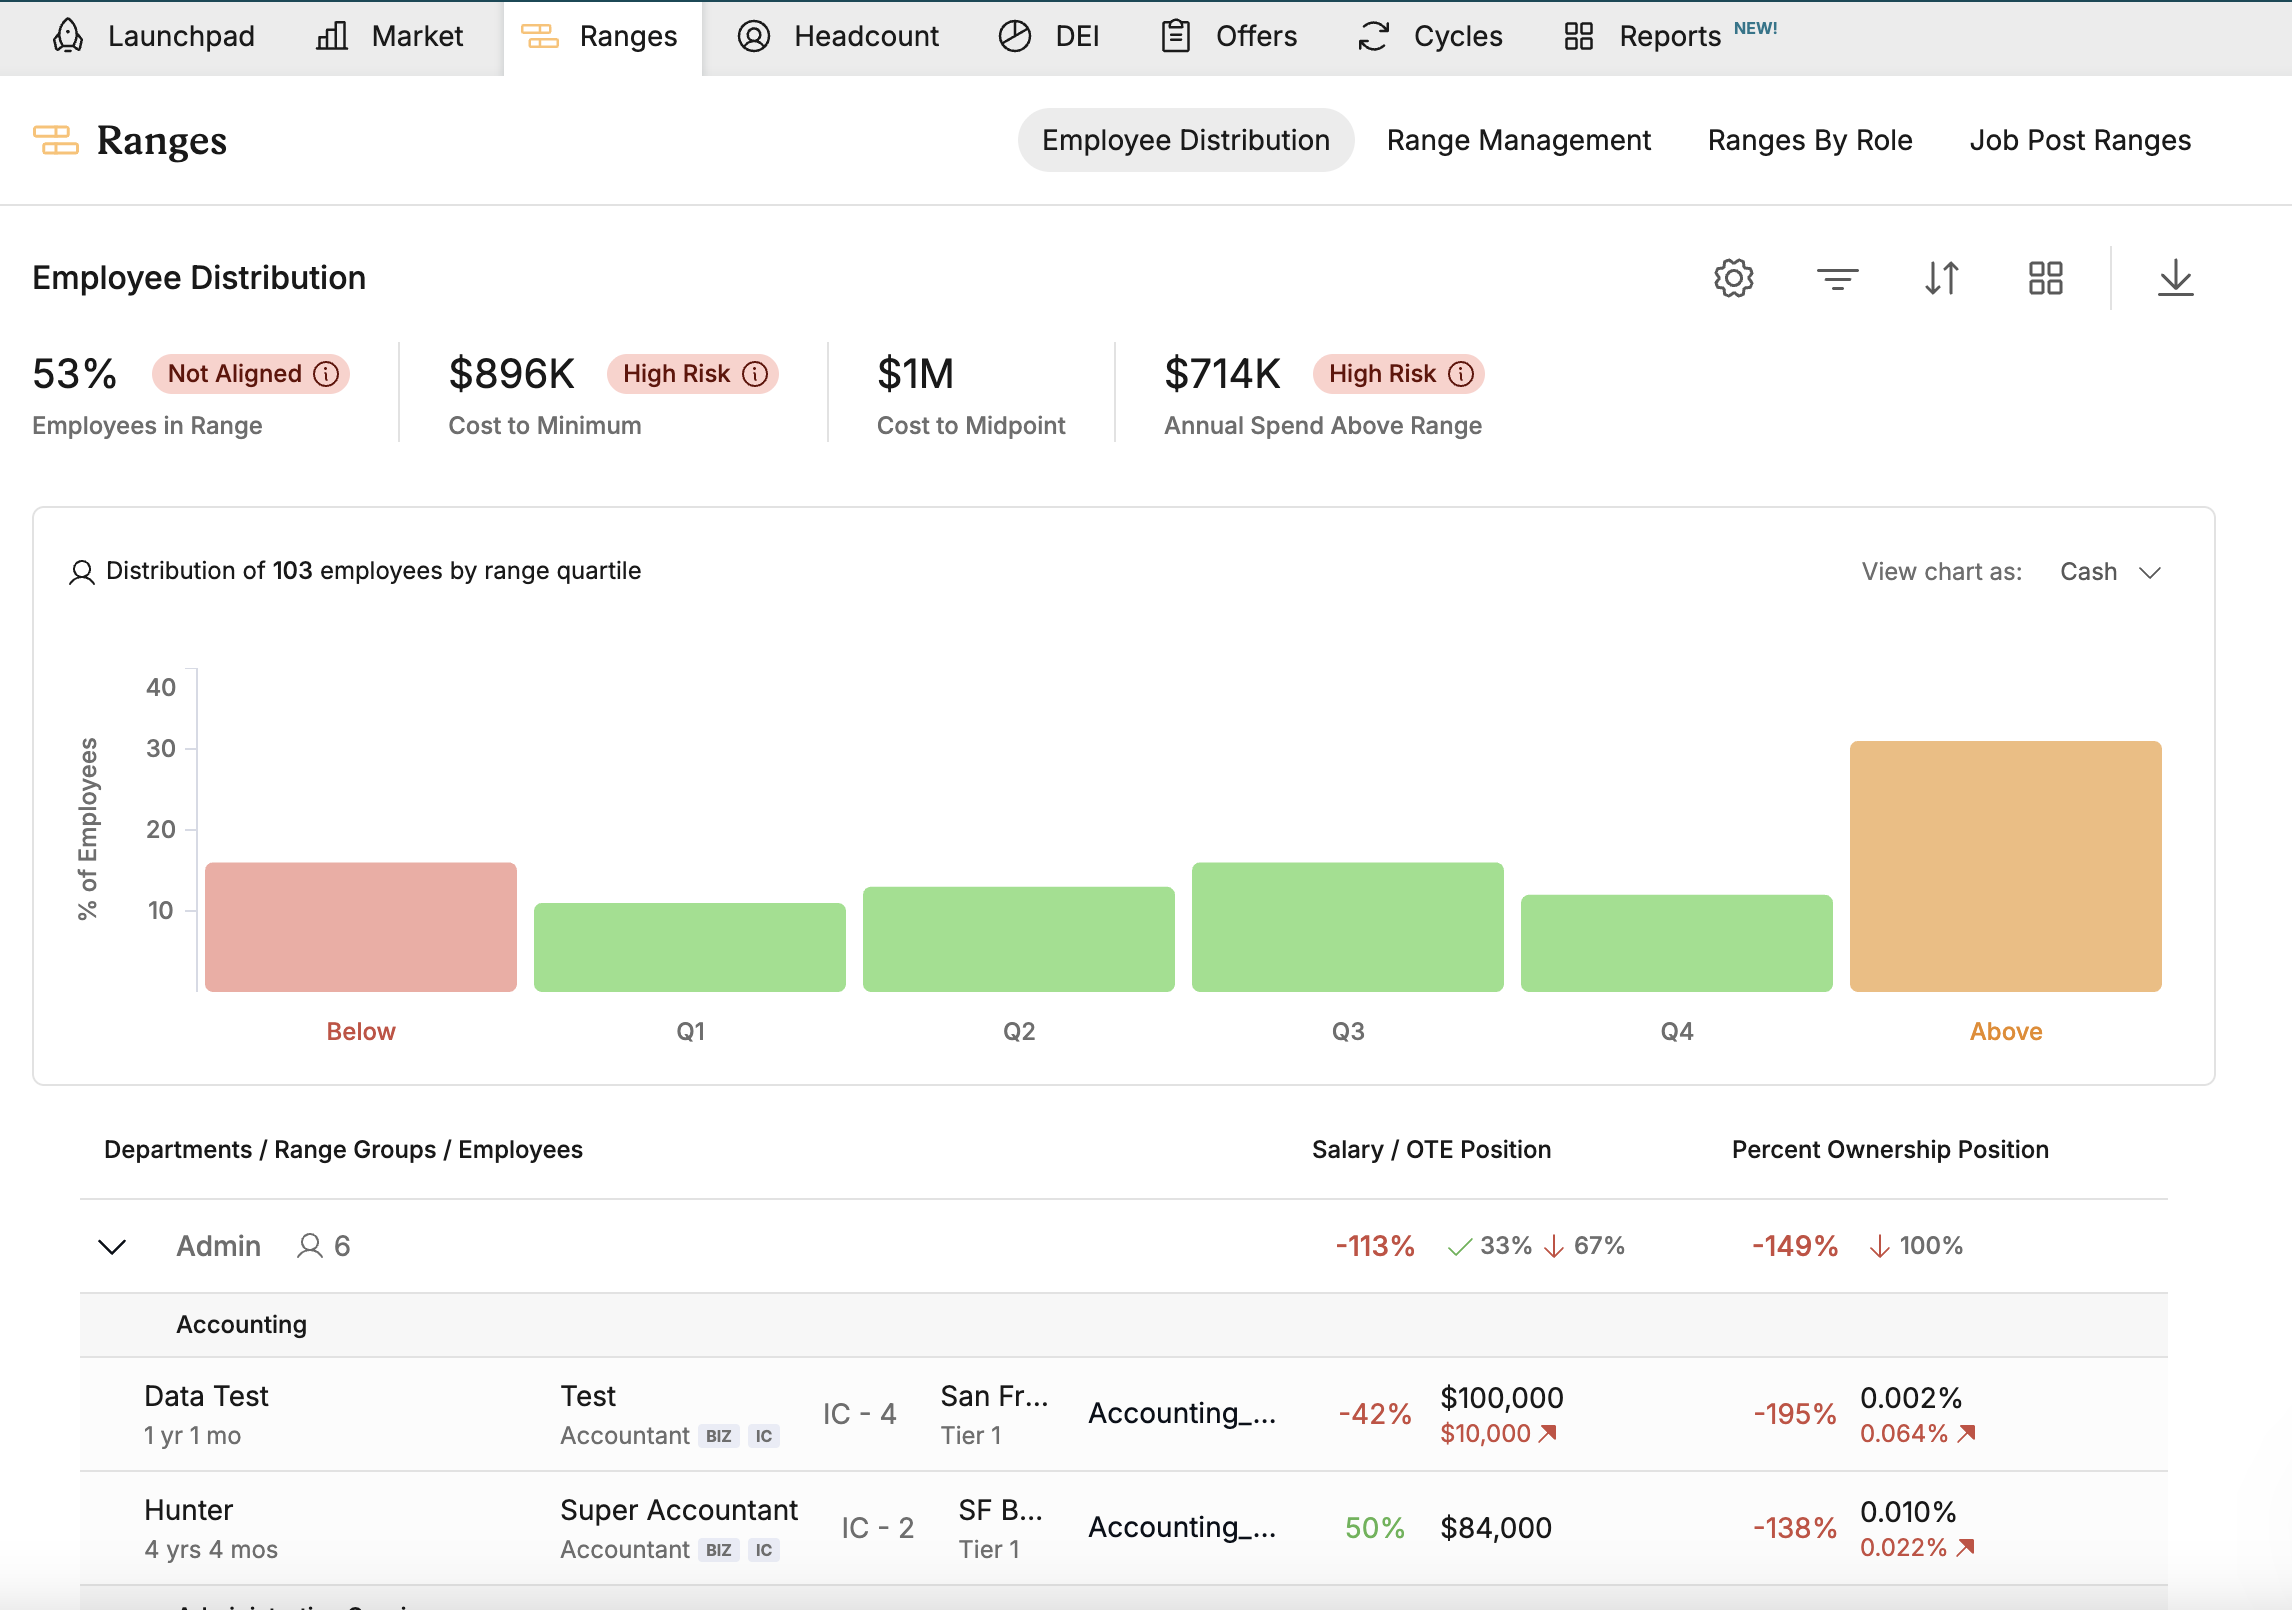Download the employee distribution data
Screen dimensions: 2292x1610
tap(2175, 278)
